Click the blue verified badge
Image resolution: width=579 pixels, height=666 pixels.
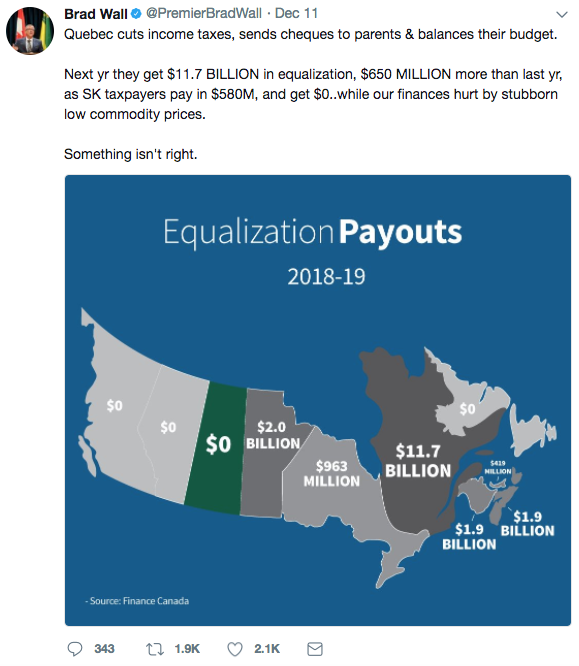(x=136, y=14)
